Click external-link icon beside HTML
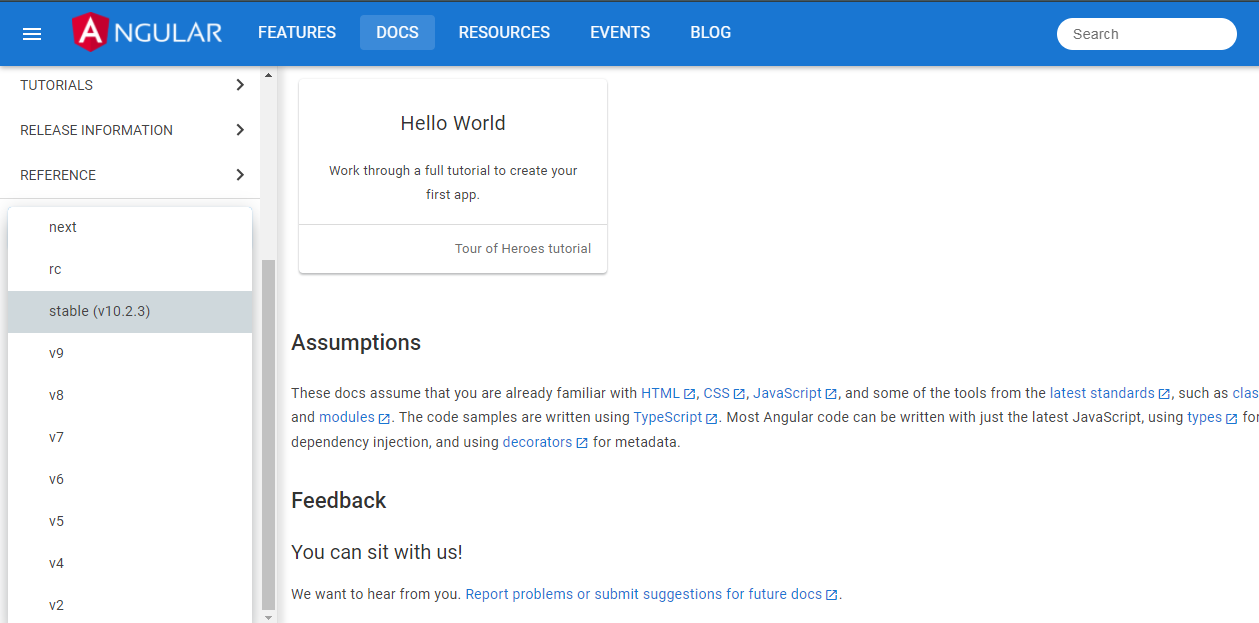1259x623 pixels. (x=689, y=394)
